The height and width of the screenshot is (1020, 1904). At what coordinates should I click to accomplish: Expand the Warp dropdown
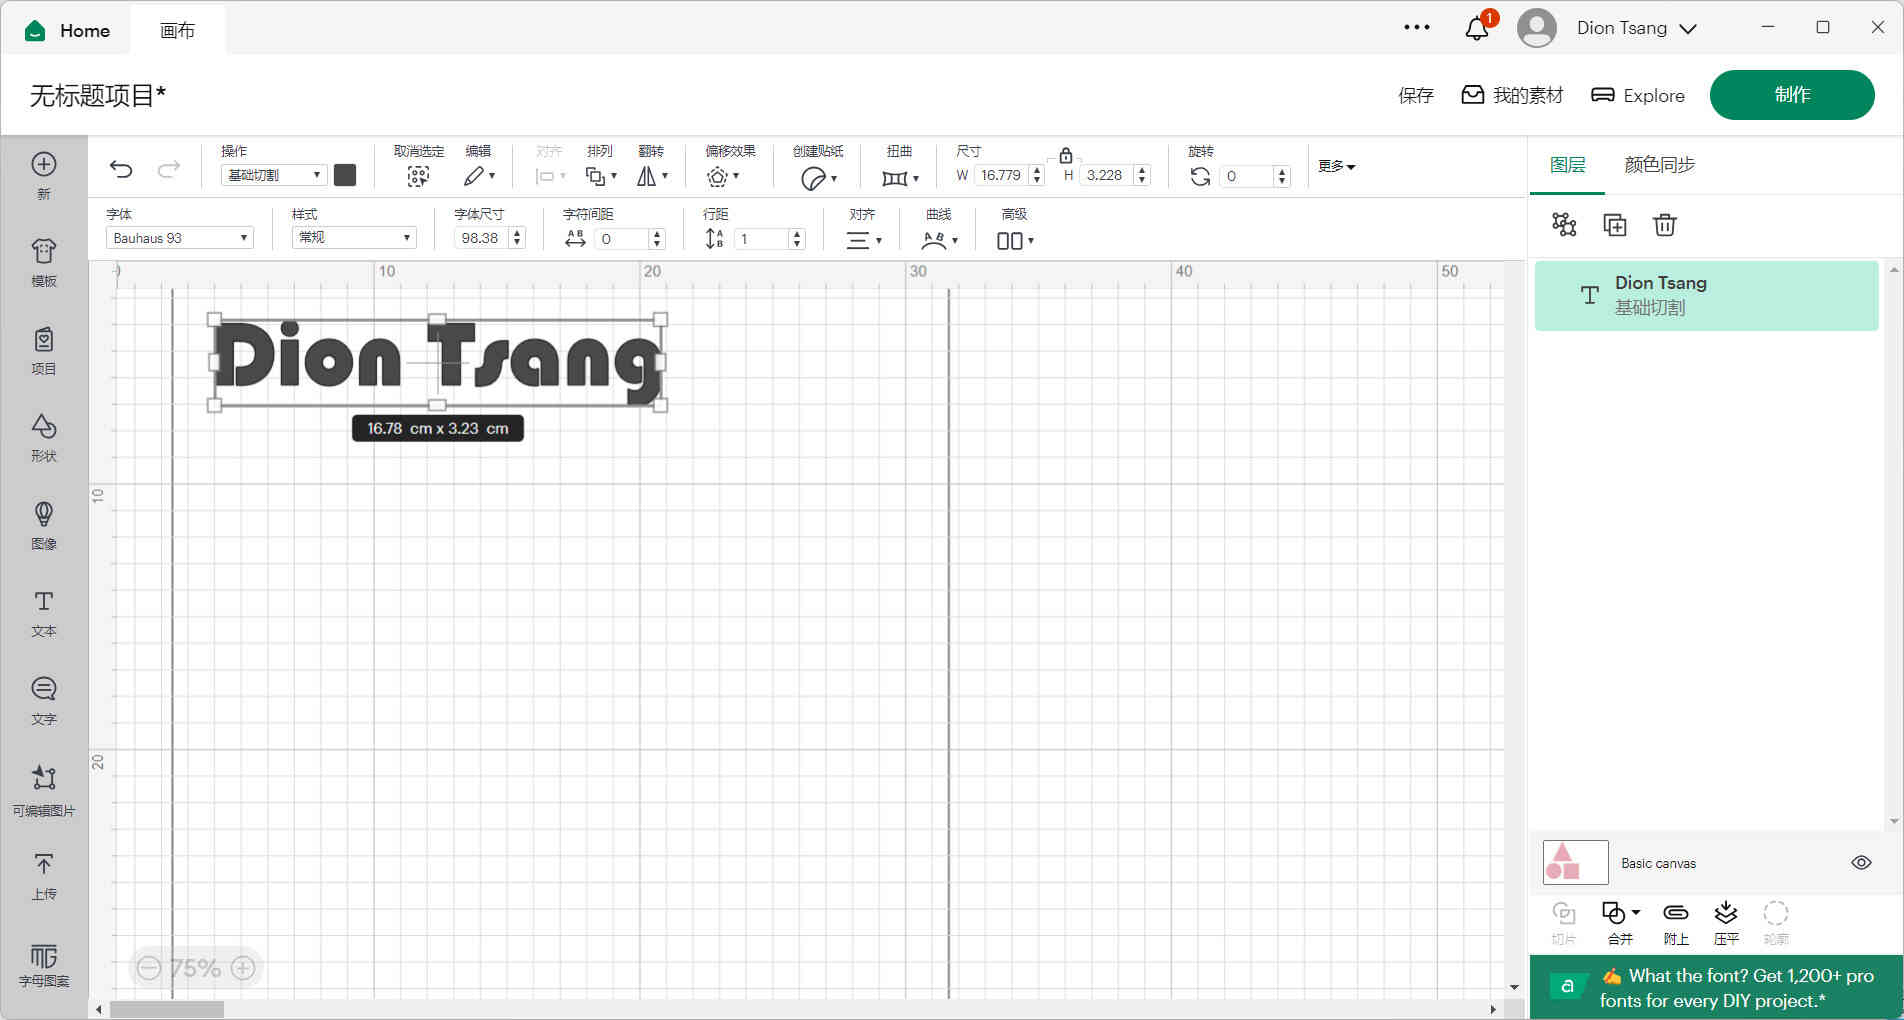click(900, 178)
